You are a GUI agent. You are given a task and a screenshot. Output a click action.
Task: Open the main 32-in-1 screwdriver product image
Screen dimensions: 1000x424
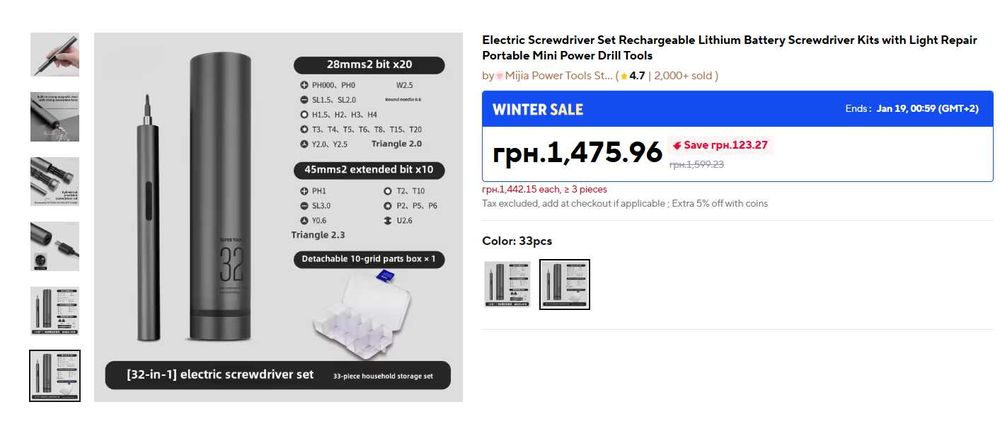coord(278,217)
